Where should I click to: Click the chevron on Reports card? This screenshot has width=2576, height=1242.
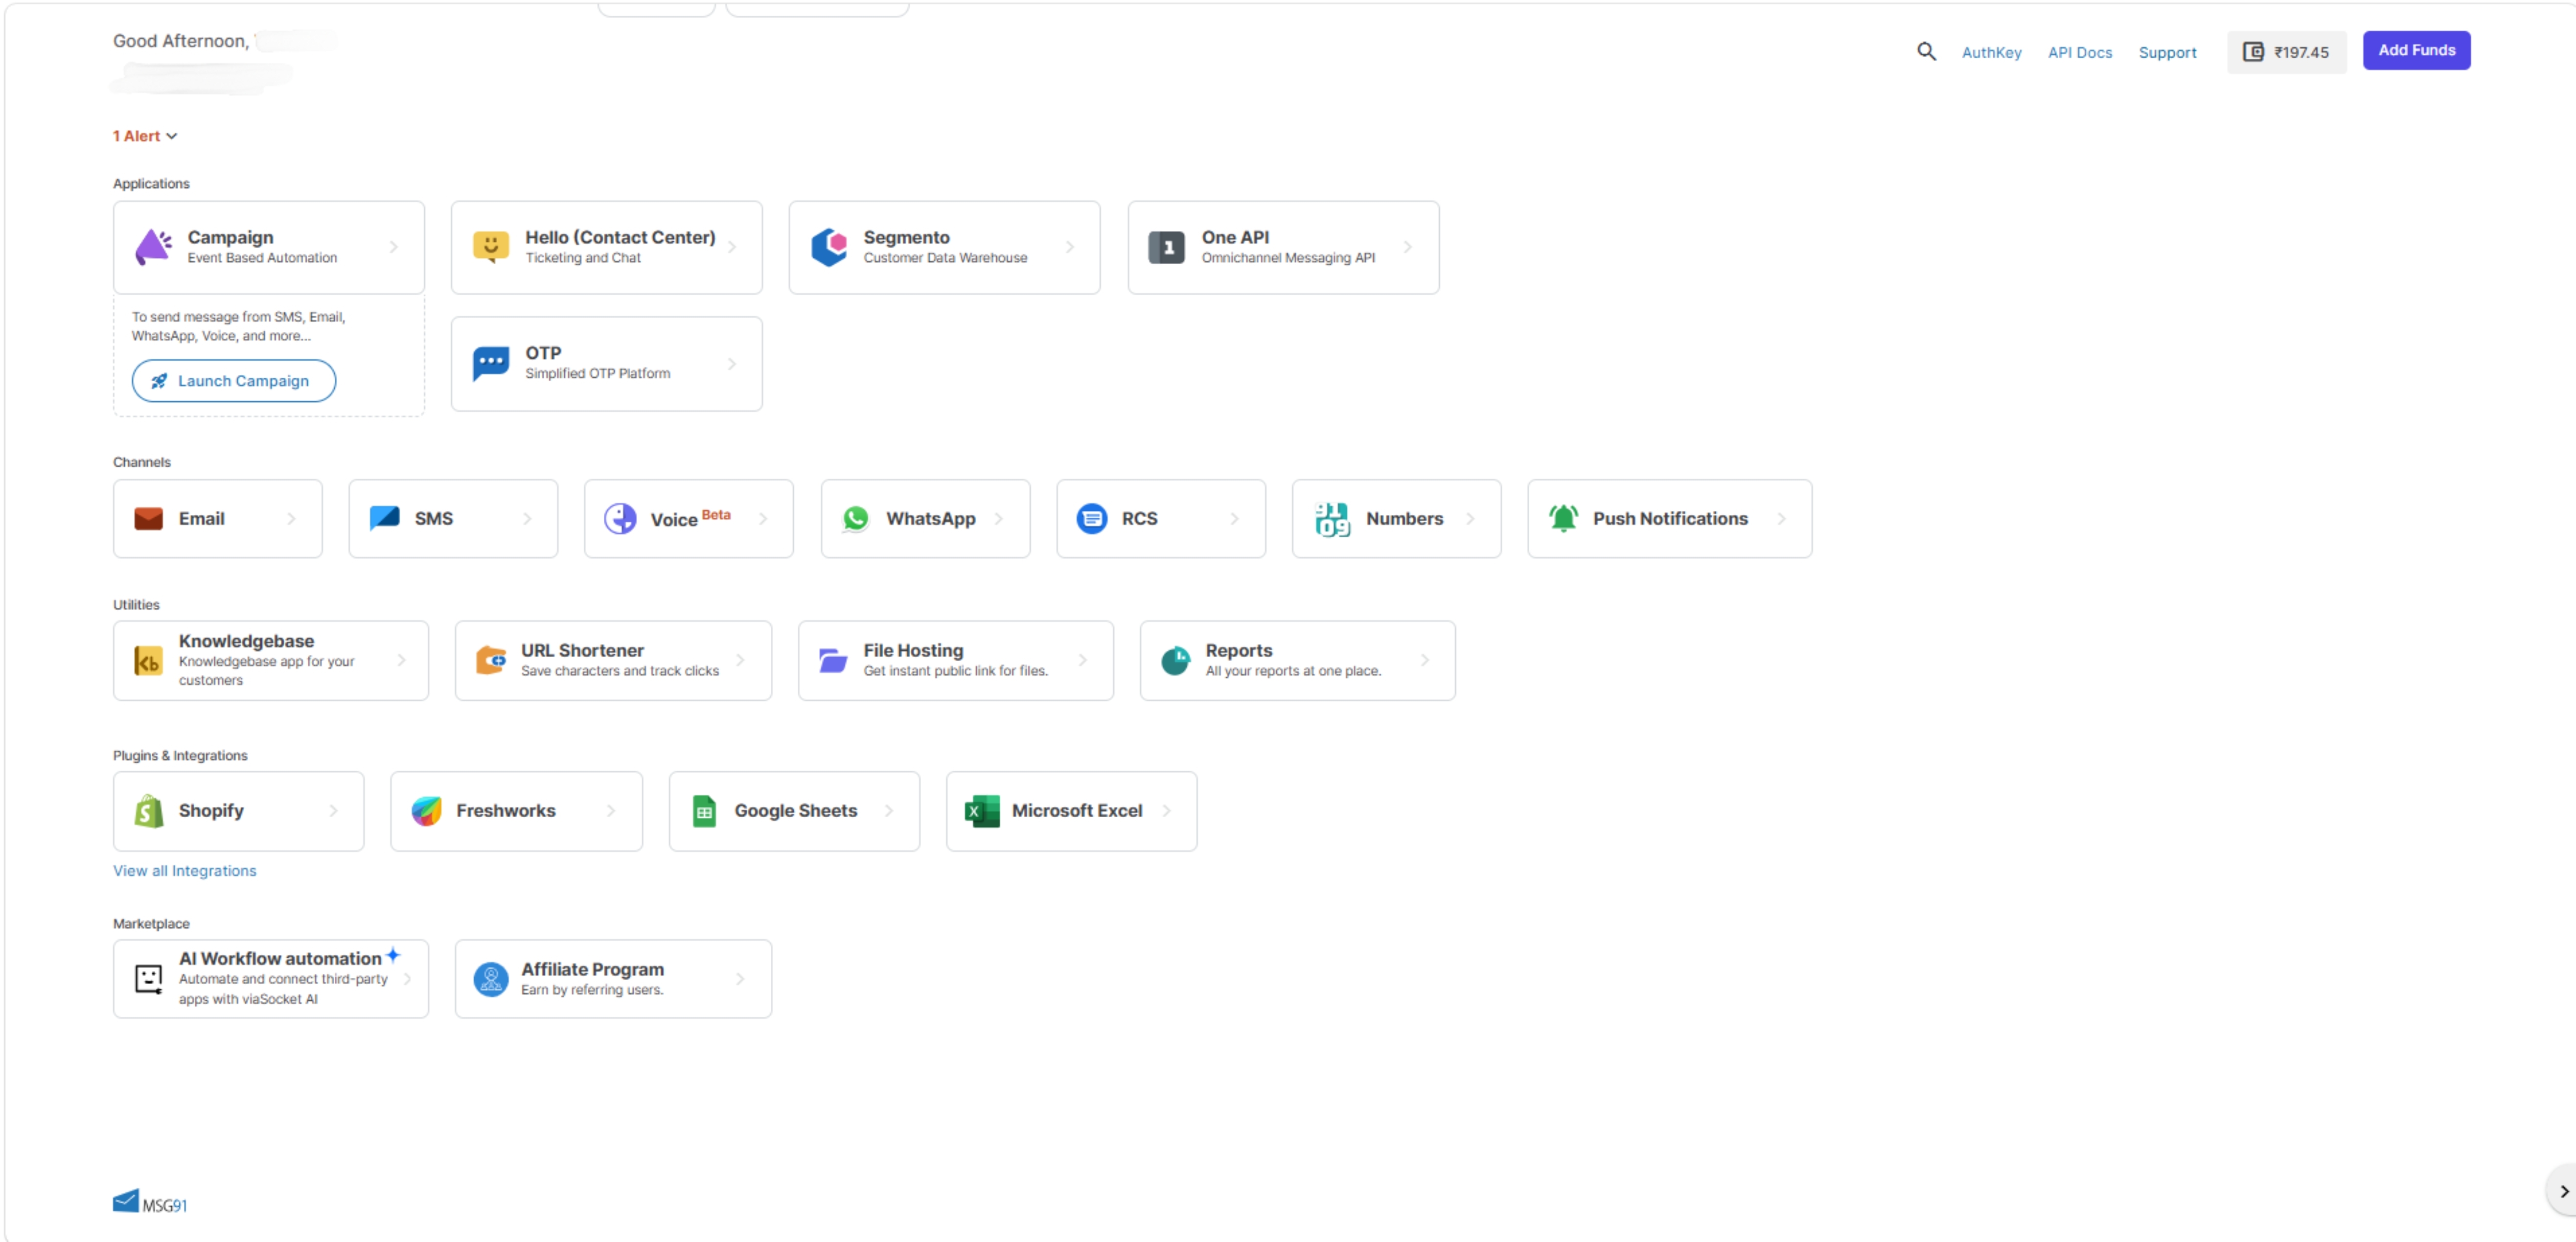coord(1425,660)
